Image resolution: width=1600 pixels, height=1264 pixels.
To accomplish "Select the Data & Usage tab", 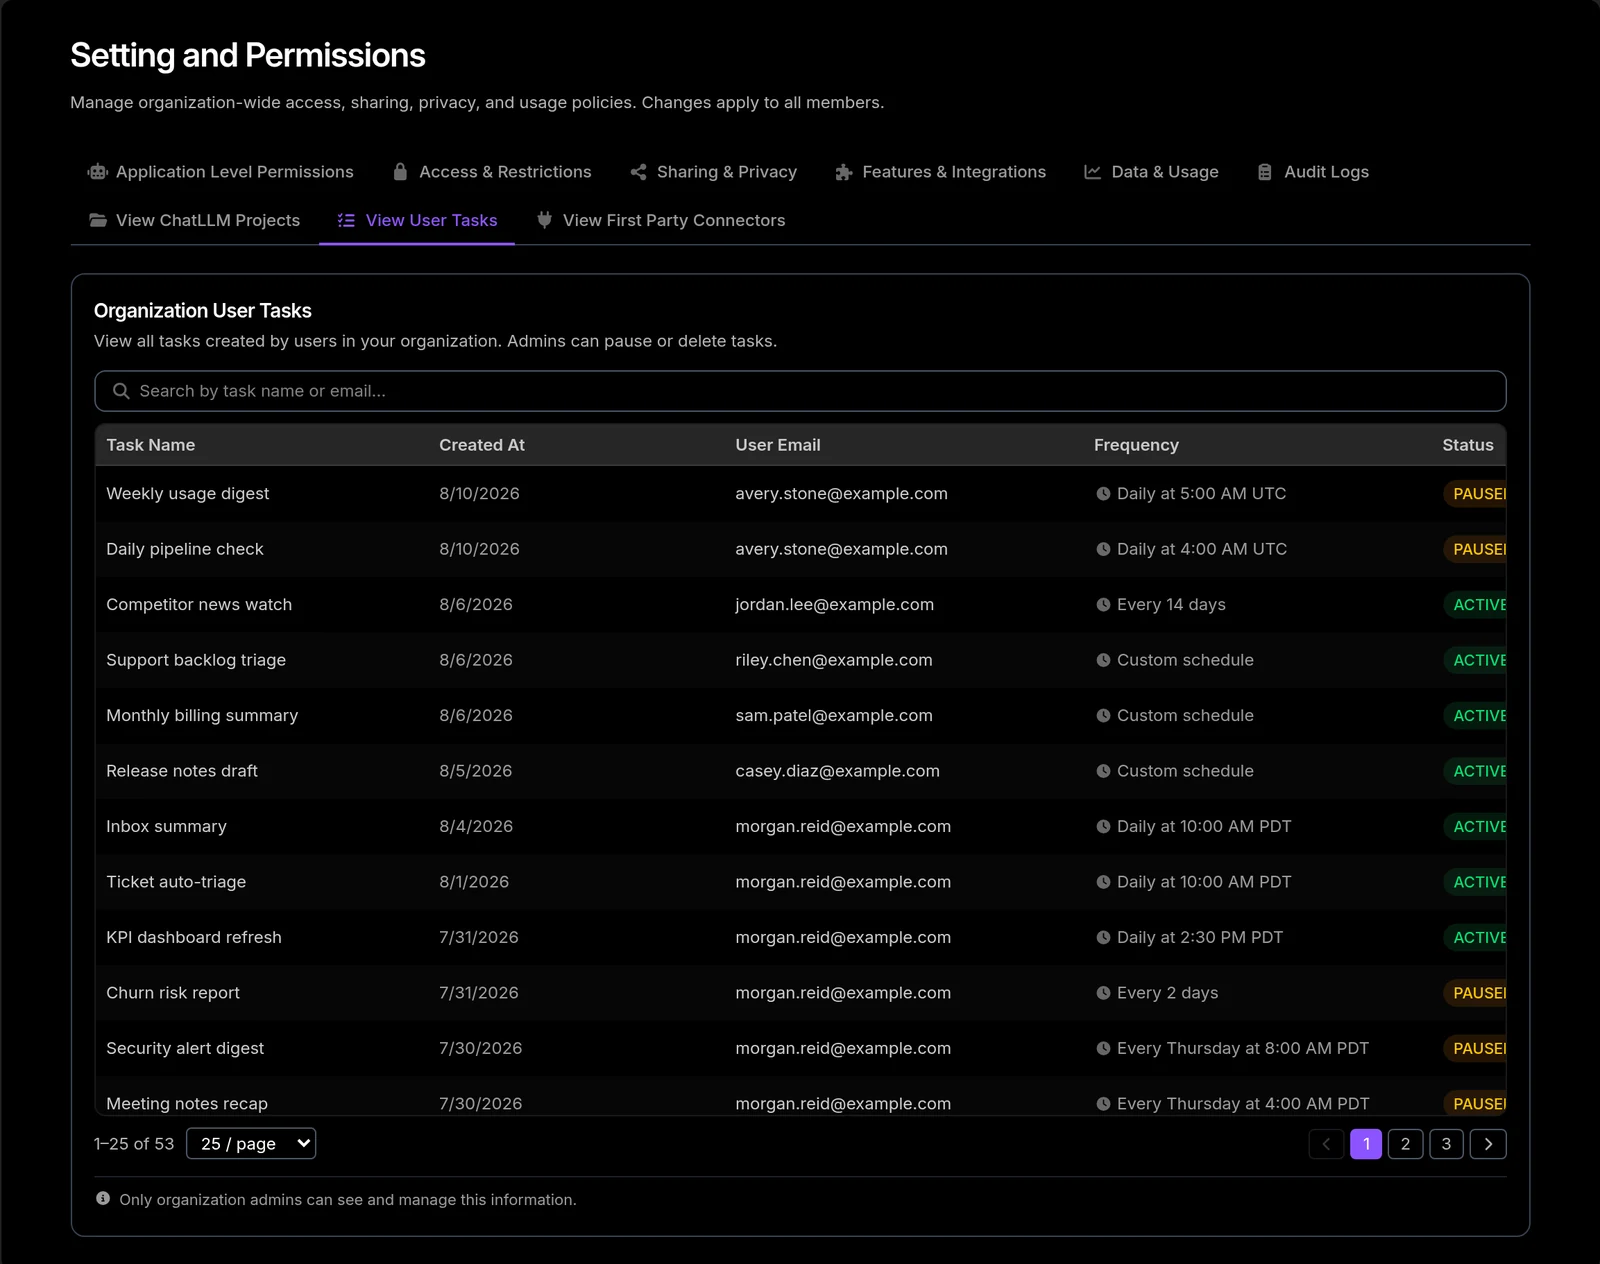I will tap(1152, 172).
